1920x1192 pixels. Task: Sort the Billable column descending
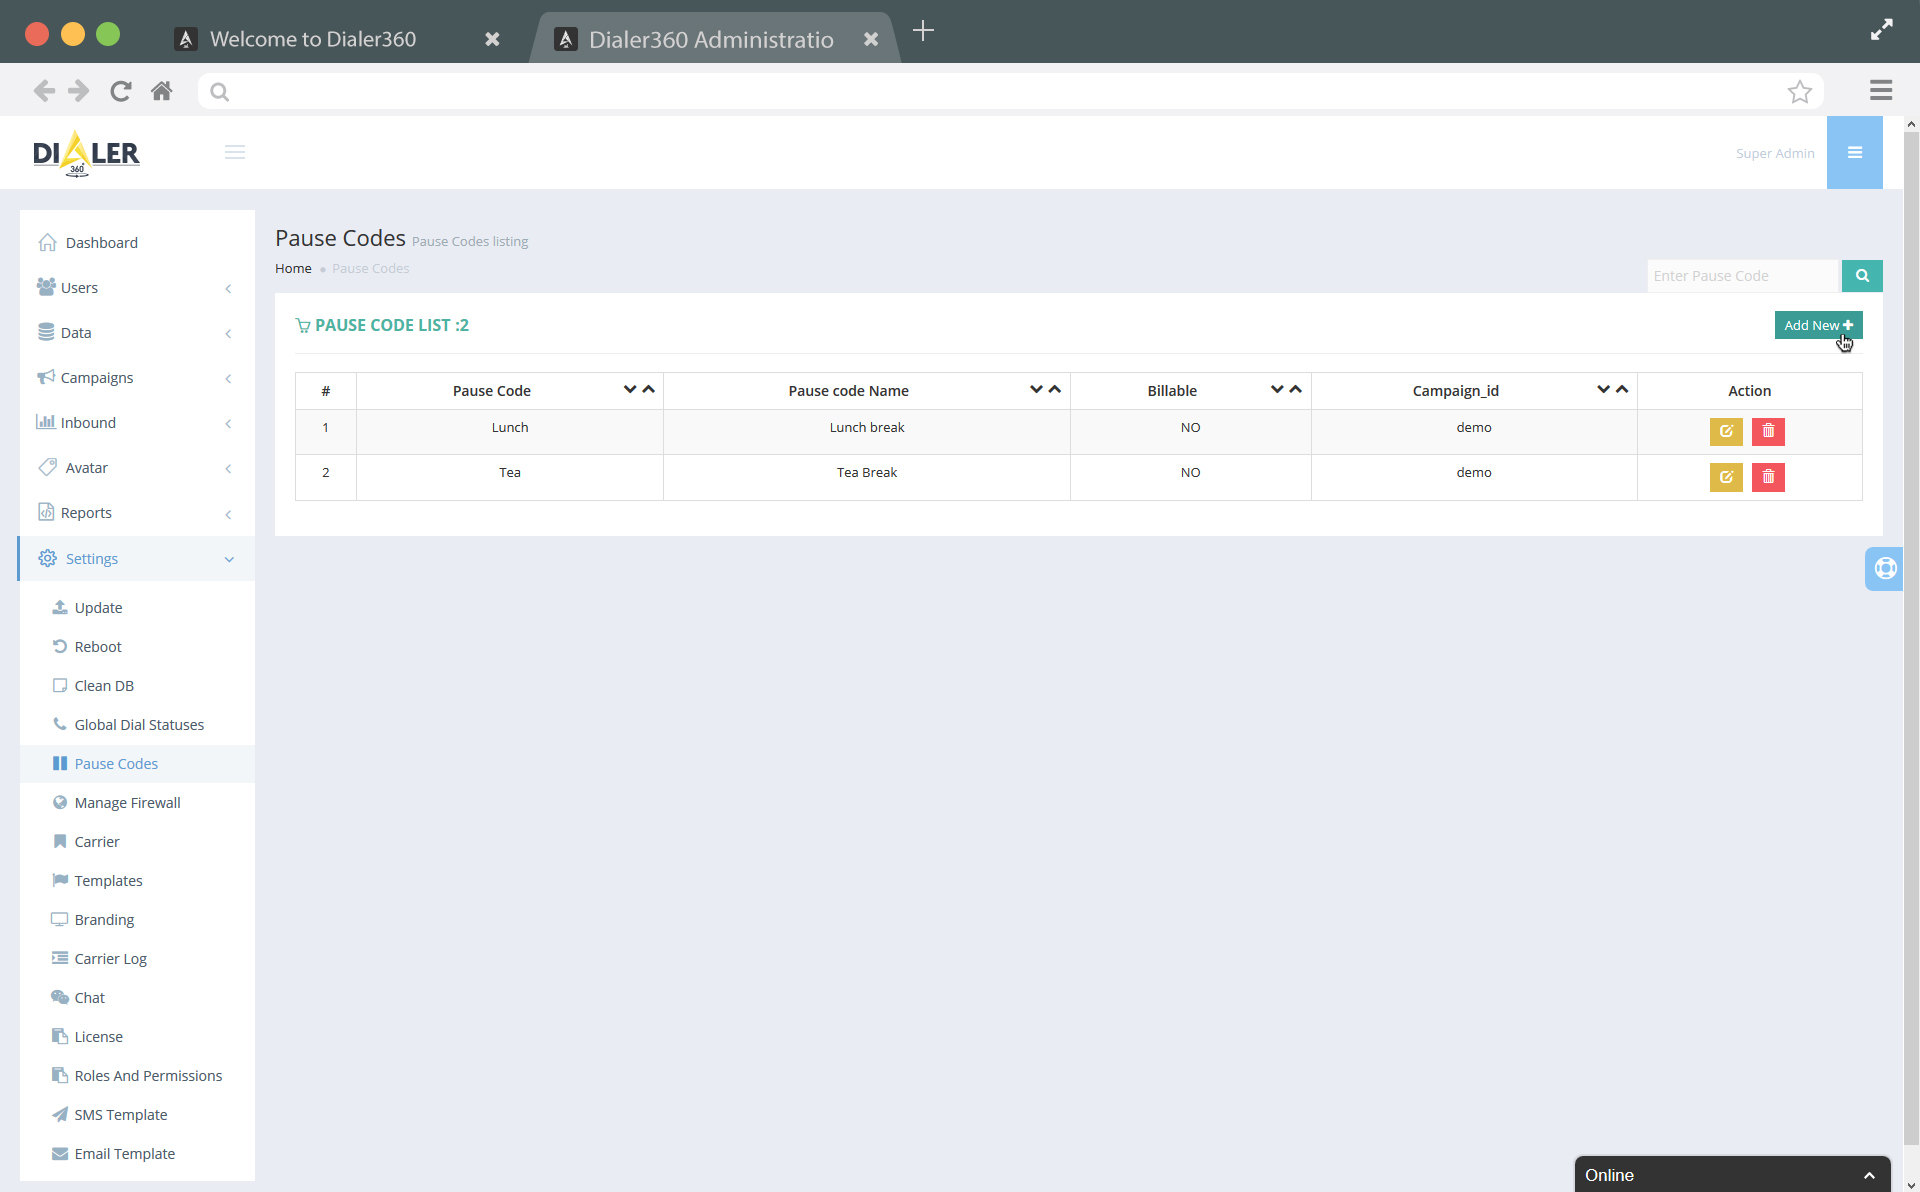tap(1276, 390)
